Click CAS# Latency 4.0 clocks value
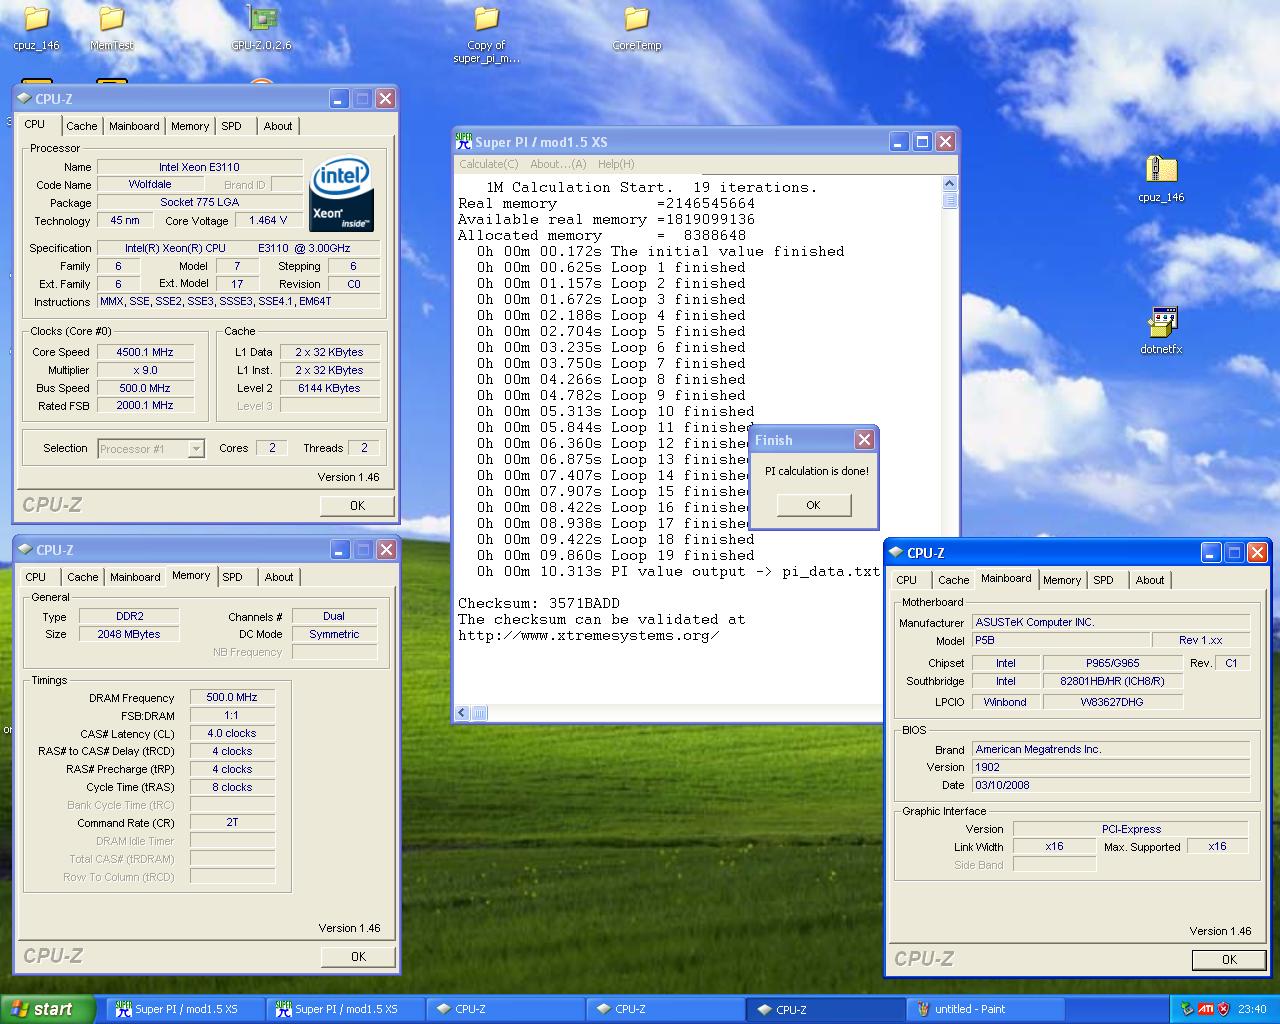Viewport: 1280px width, 1024px height. coord(232,733)
